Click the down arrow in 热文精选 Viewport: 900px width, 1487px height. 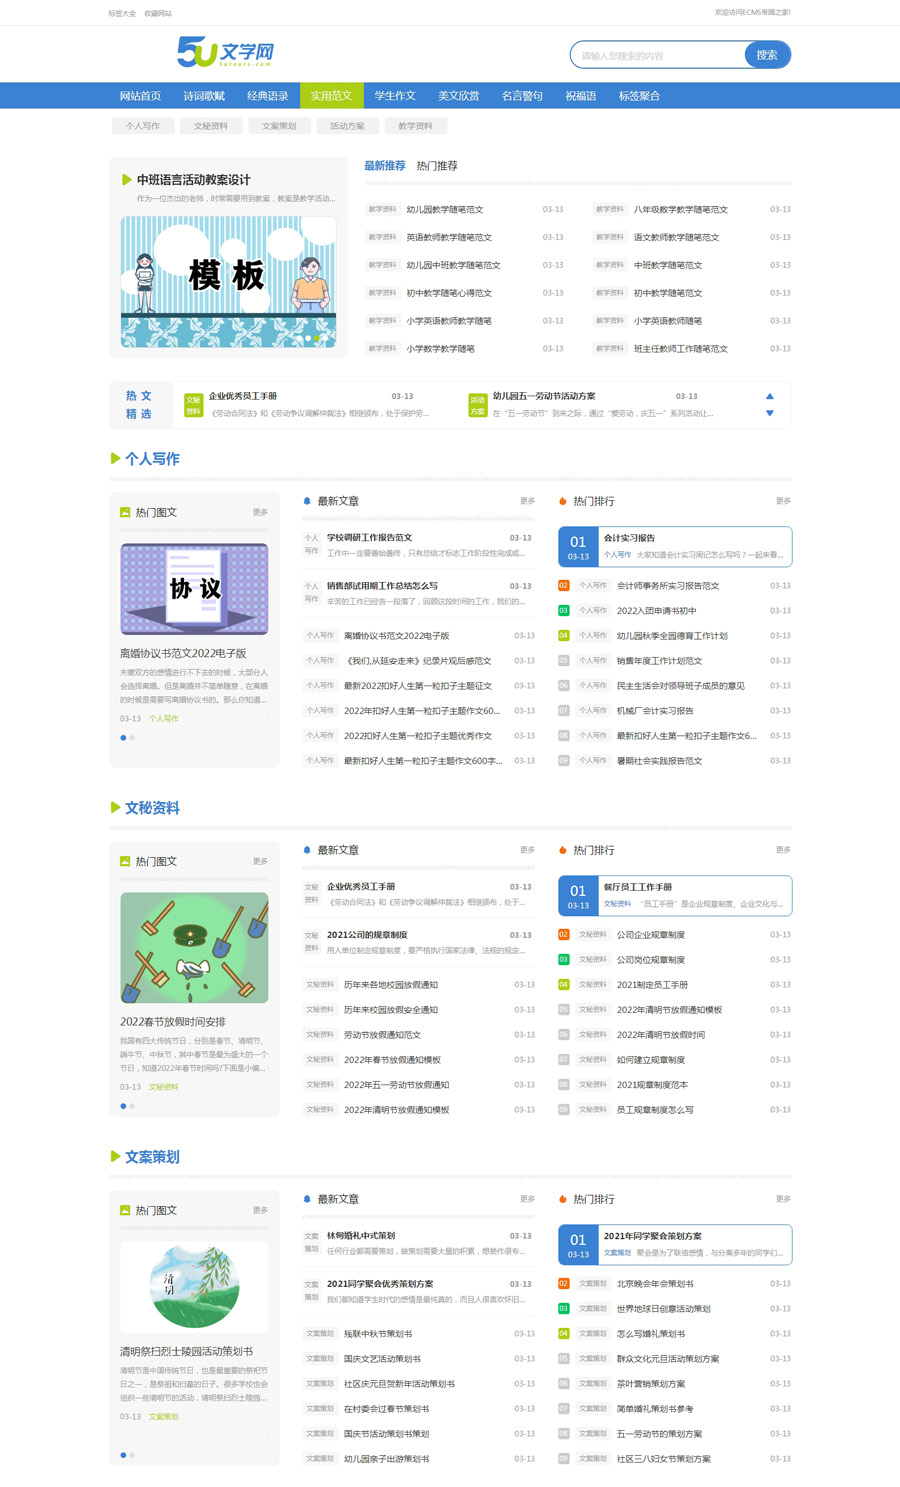[x=769, y=413]
